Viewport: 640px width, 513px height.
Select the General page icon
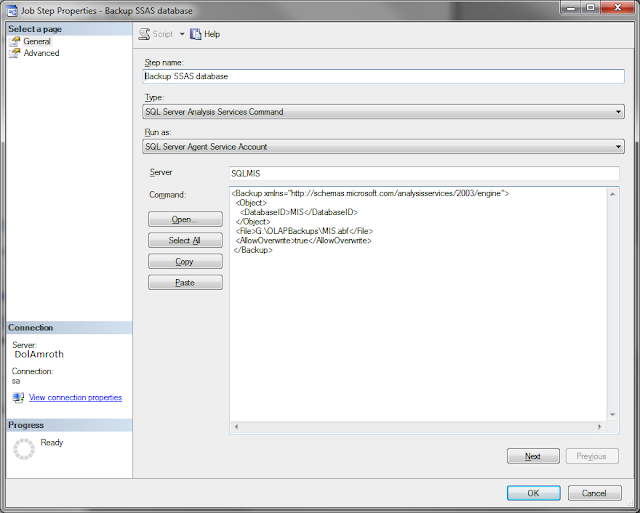point(15,41)
